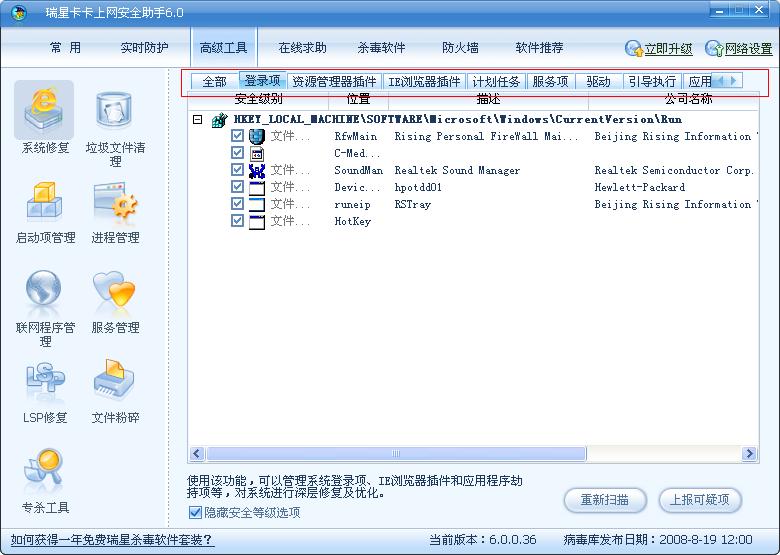Open 进程管理 tool
The height and width of the screenshot is (555, 780).
point(115,211)
